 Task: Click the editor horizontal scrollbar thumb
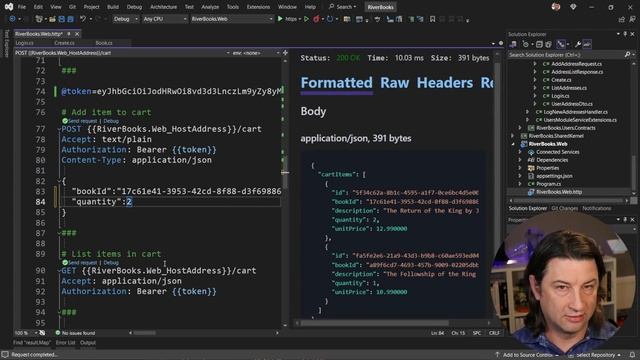click(145, 333)
